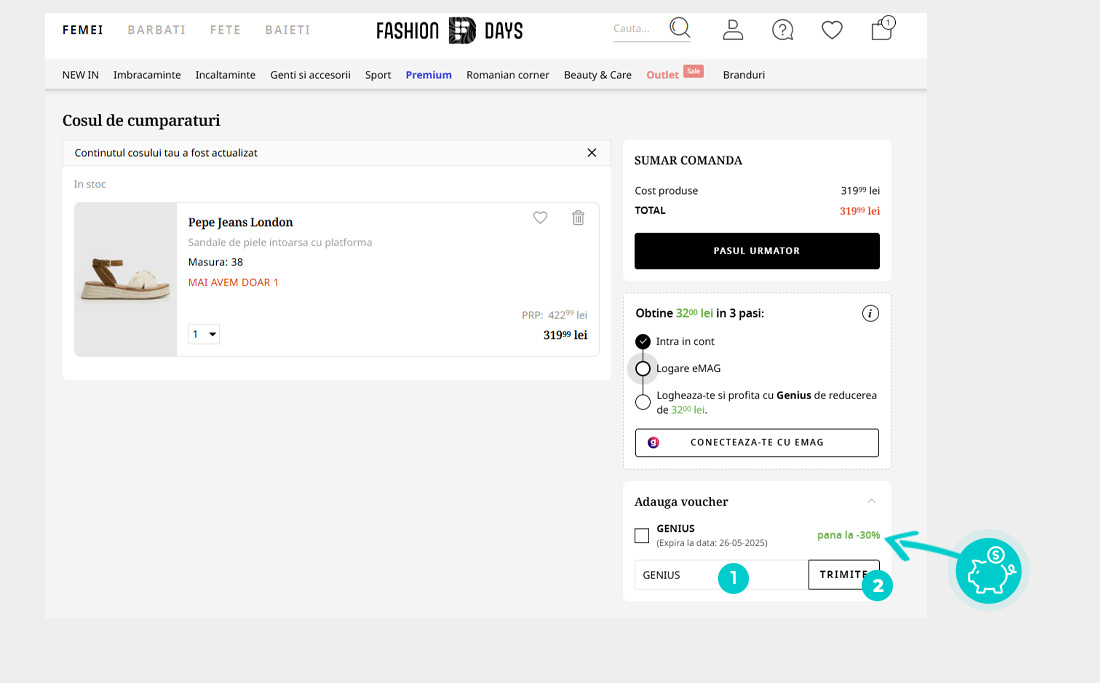
Task: Click the search magnifier icon
Action: pyautogui.click(x=680, y=28)
